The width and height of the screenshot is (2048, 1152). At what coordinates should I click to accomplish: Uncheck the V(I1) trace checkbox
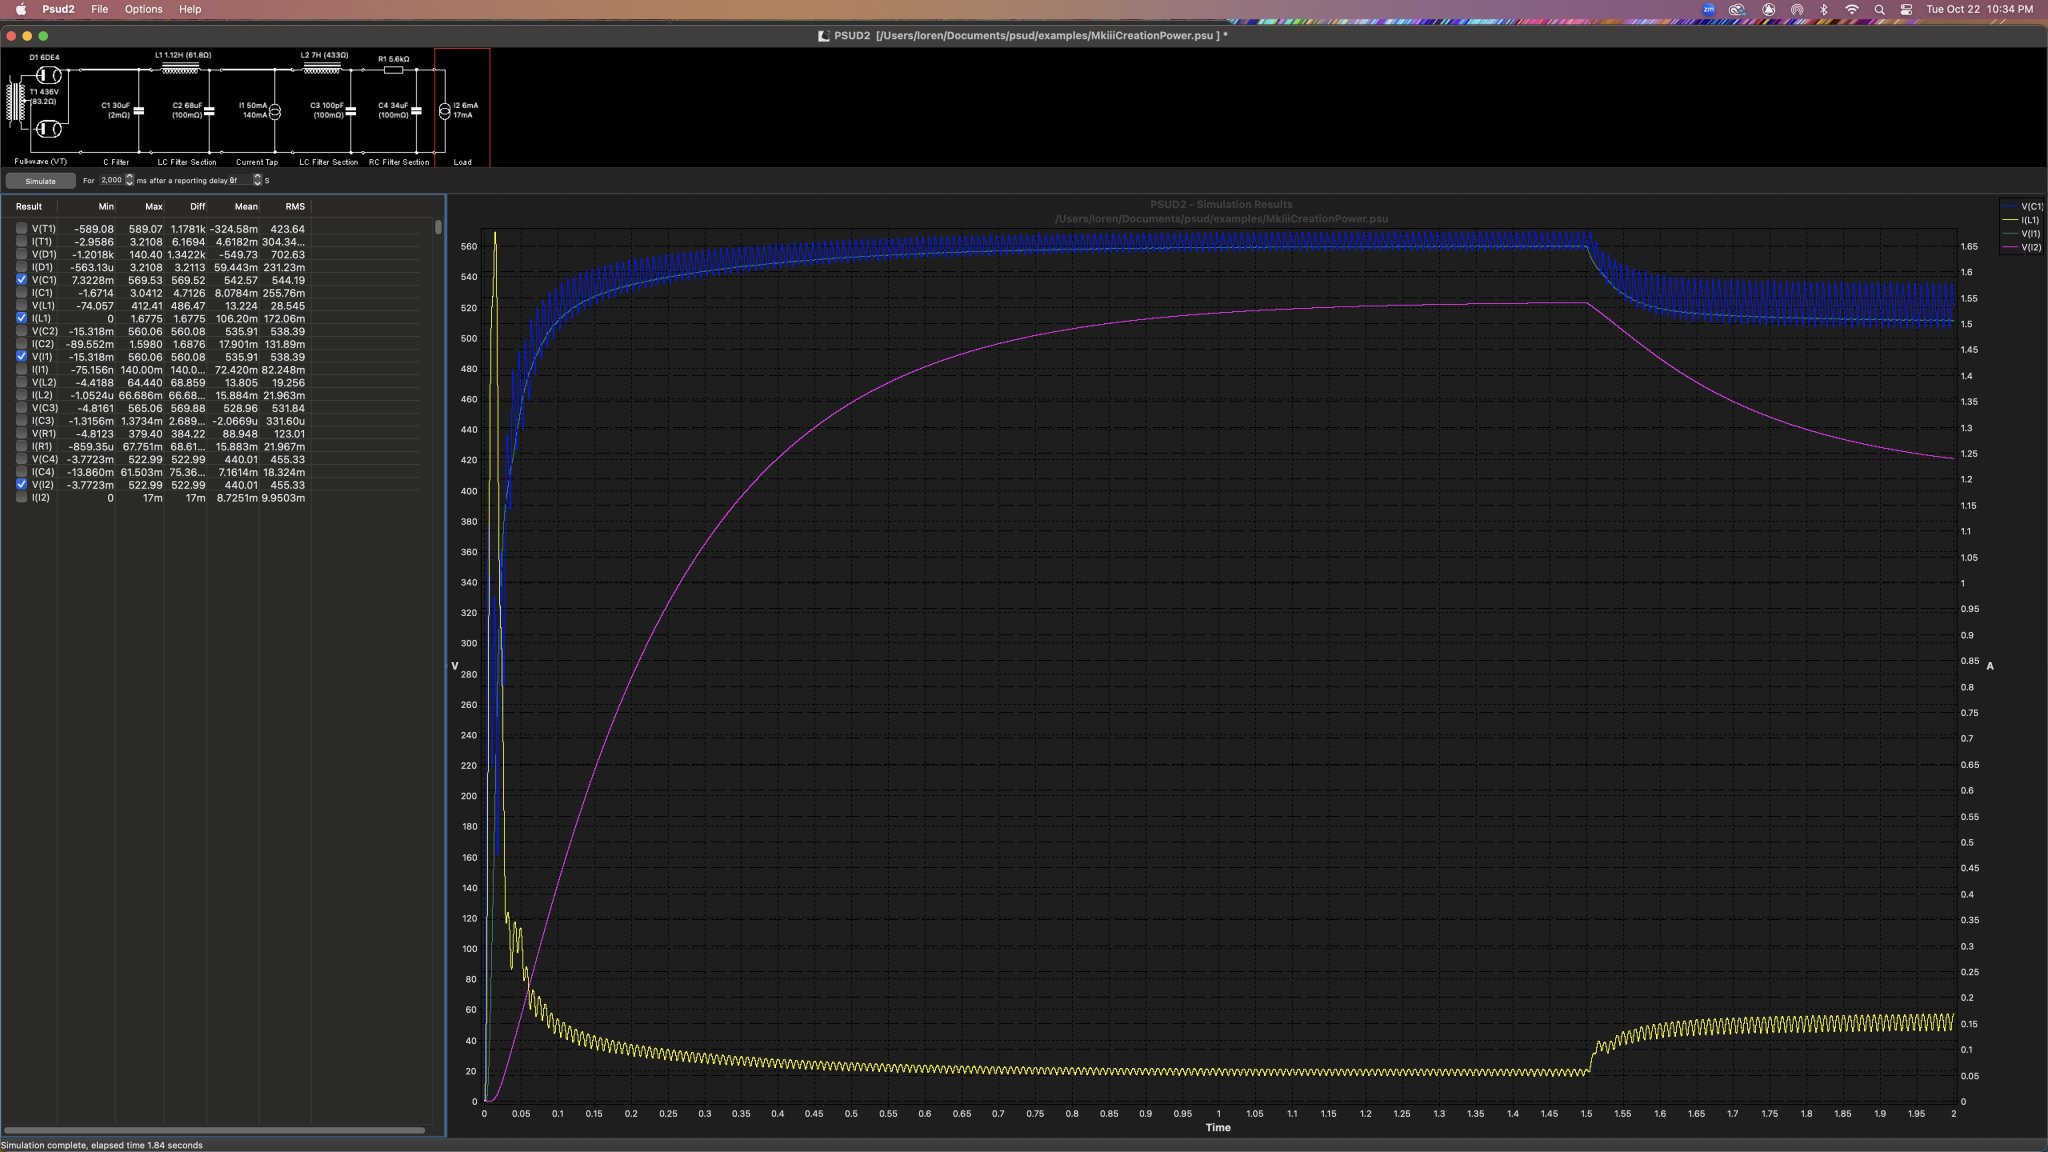(21, 356)
